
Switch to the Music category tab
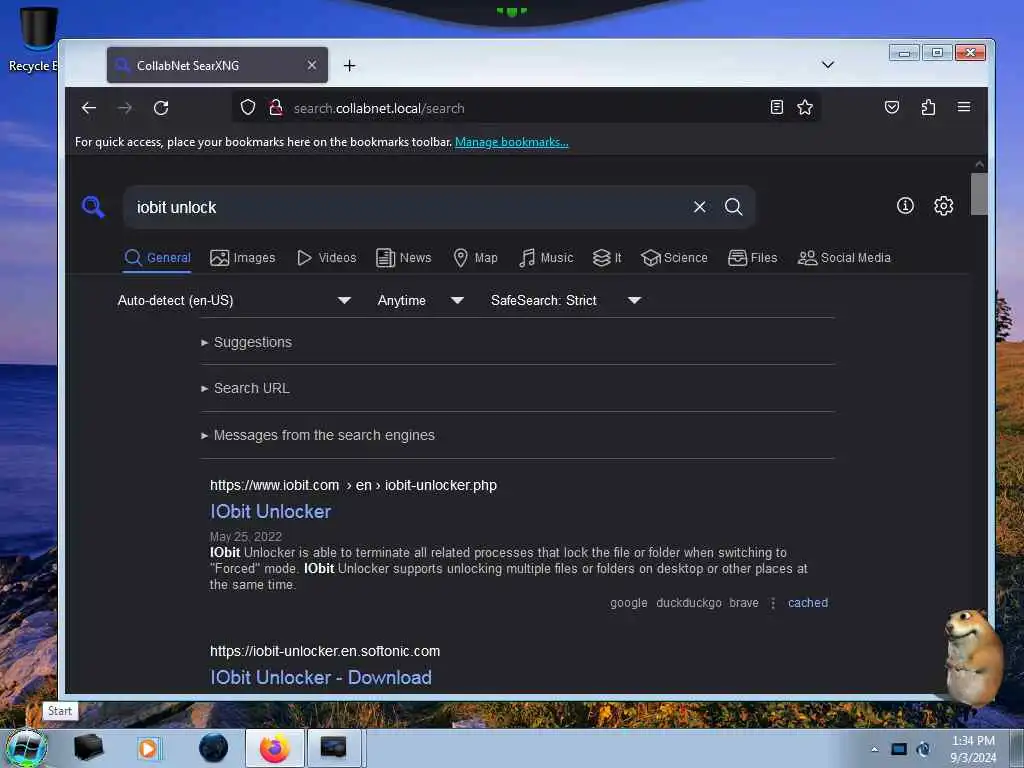tap(546, 258)
